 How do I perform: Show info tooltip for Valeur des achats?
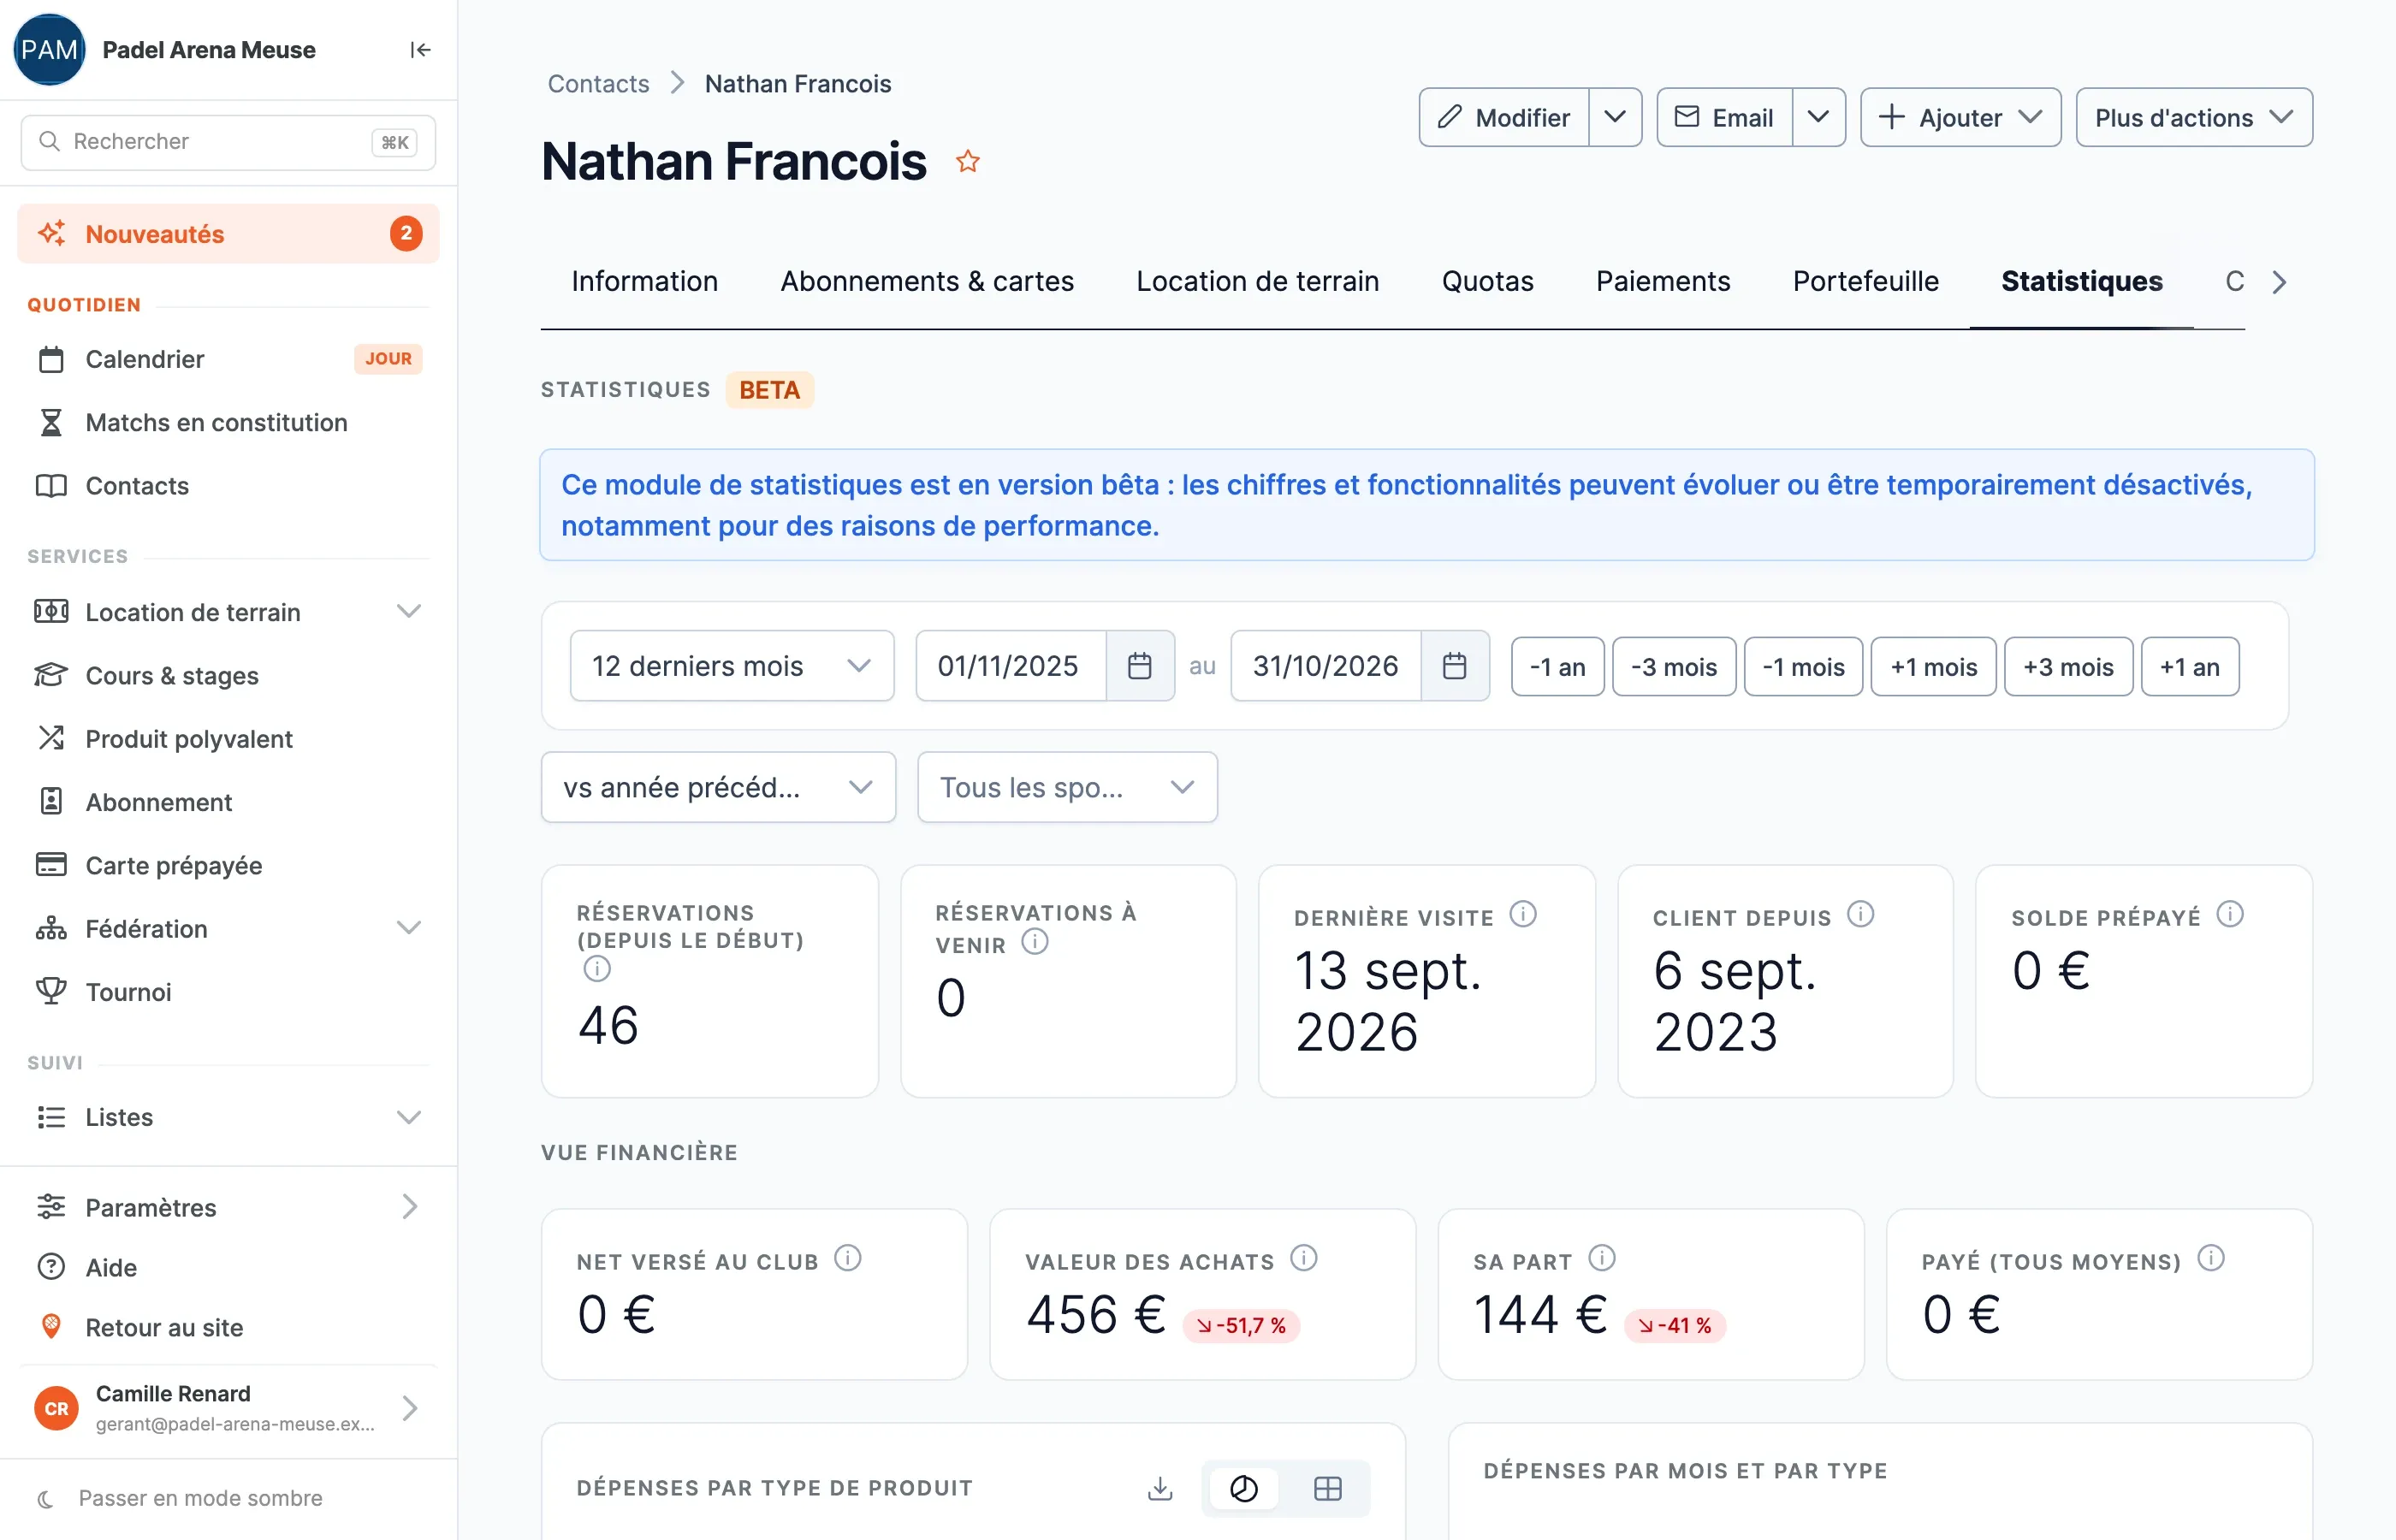pyautogui.click(x=1304, y=1258)
